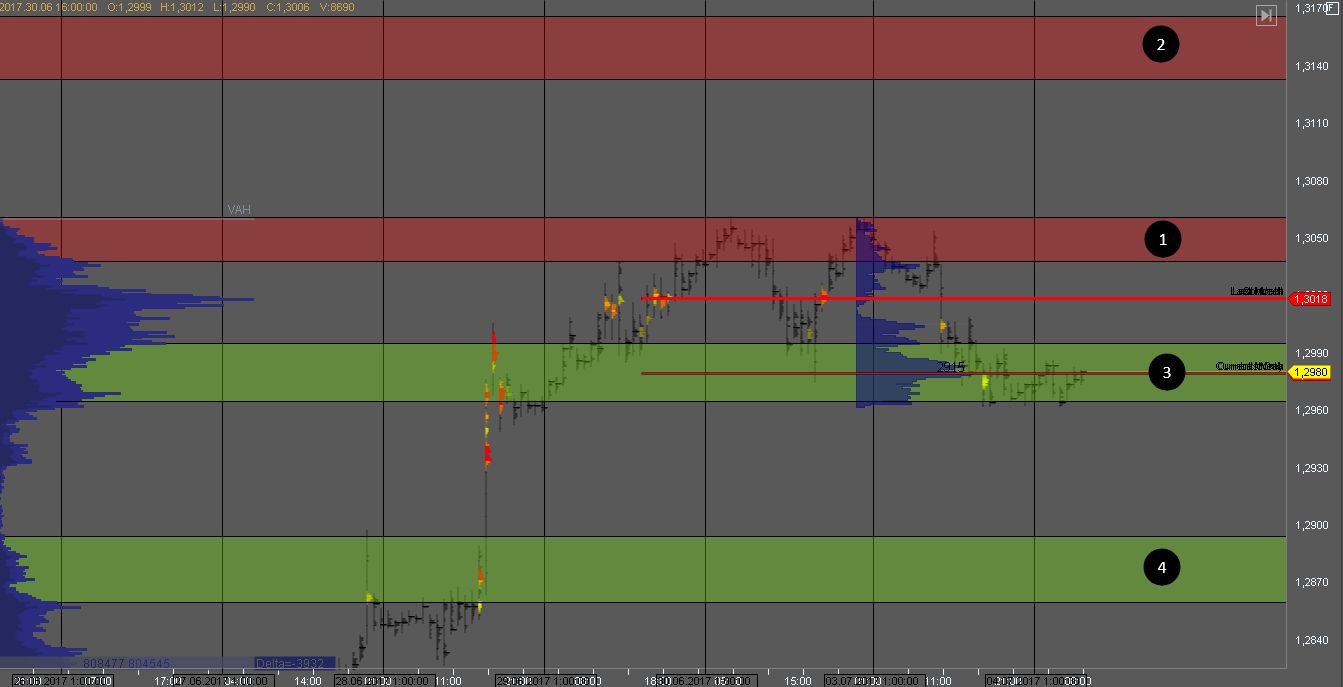
Task: Select the VAH label on the volume profile
Action: pyautogui.click(x=239, y=210)
